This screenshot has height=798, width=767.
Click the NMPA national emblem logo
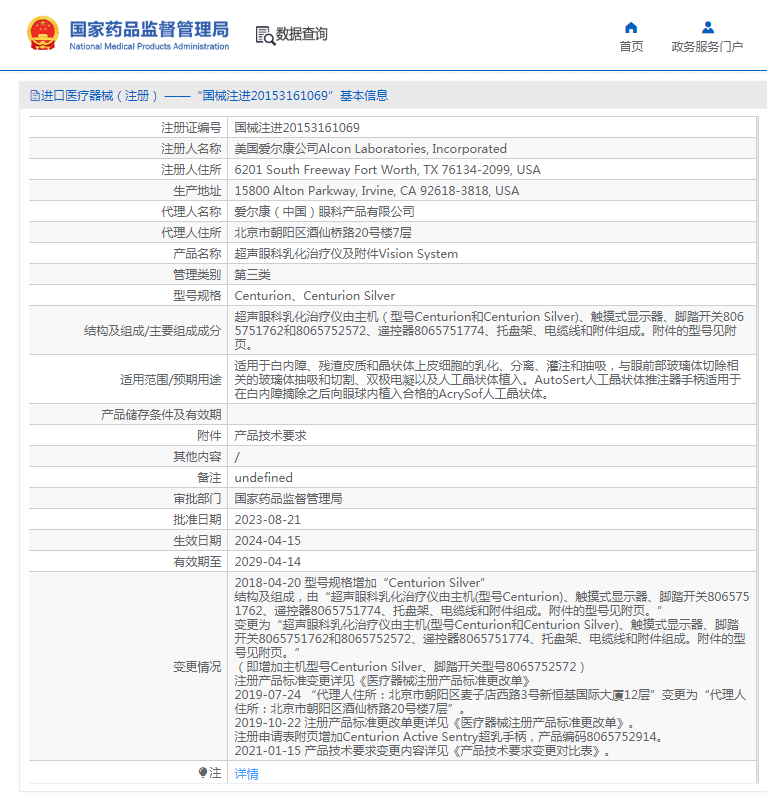coord(43,34)
